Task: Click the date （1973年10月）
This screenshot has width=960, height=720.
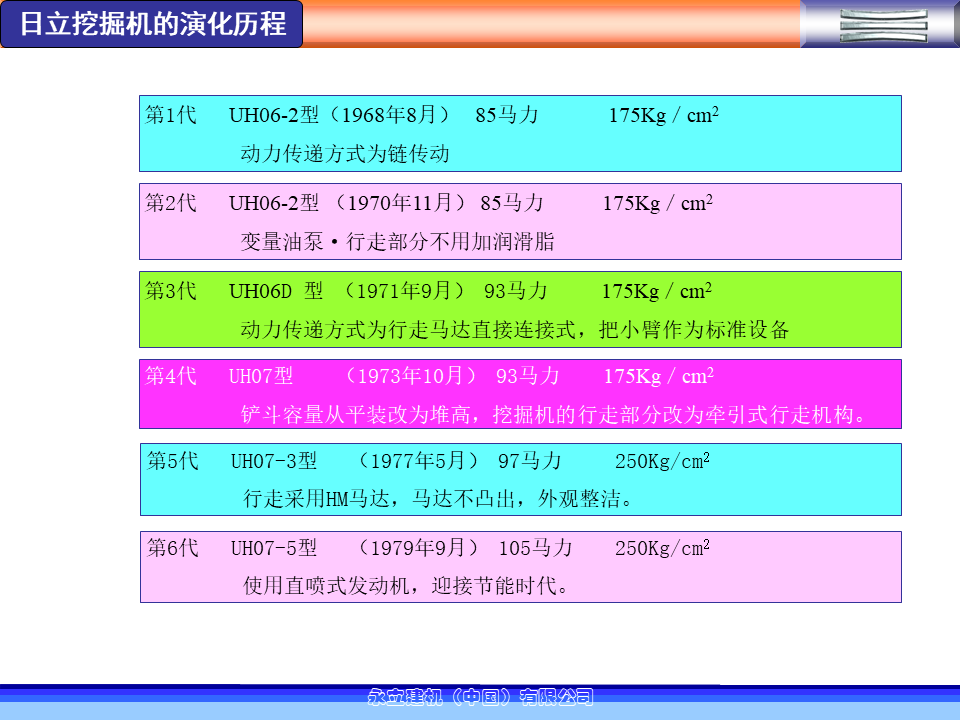Action: coord(410,376)
